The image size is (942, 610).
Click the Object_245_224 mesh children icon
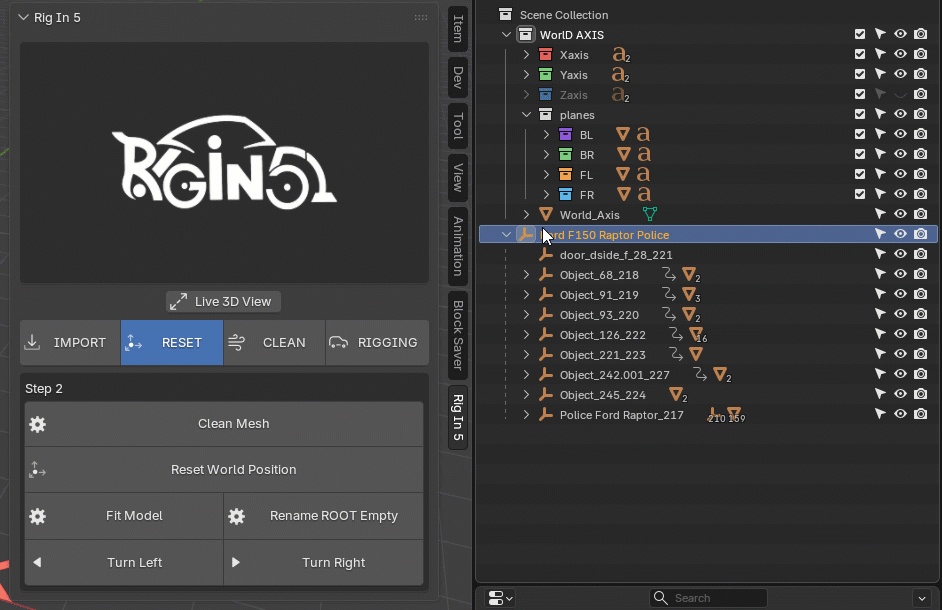coord(677,395)
